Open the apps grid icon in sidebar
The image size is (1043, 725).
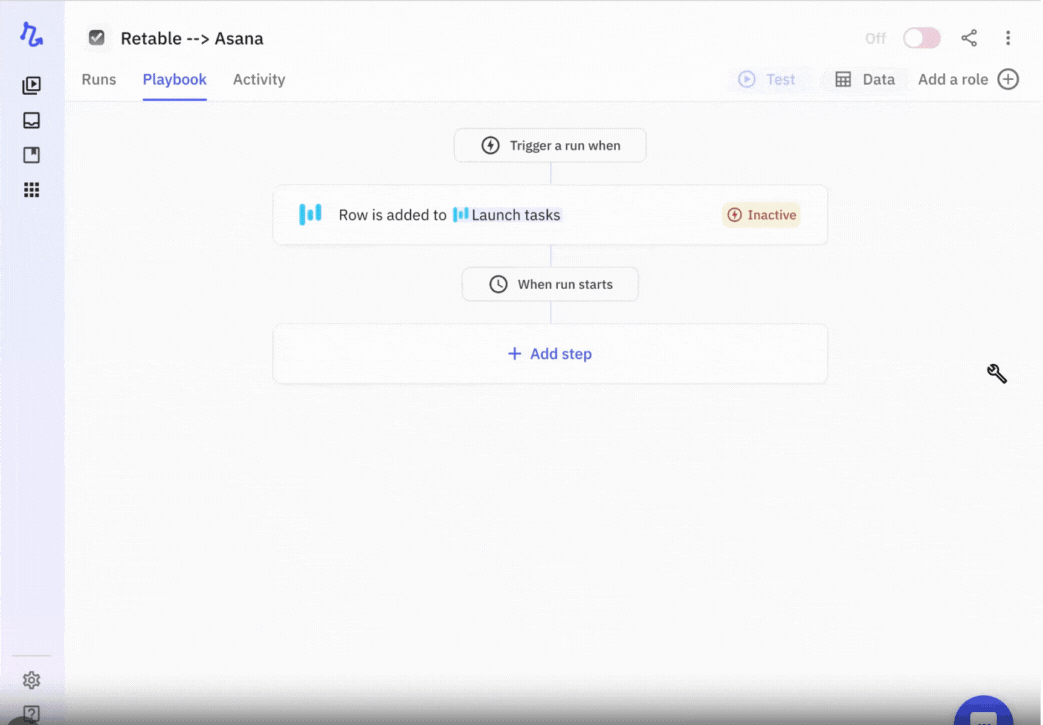coord(32,190)
